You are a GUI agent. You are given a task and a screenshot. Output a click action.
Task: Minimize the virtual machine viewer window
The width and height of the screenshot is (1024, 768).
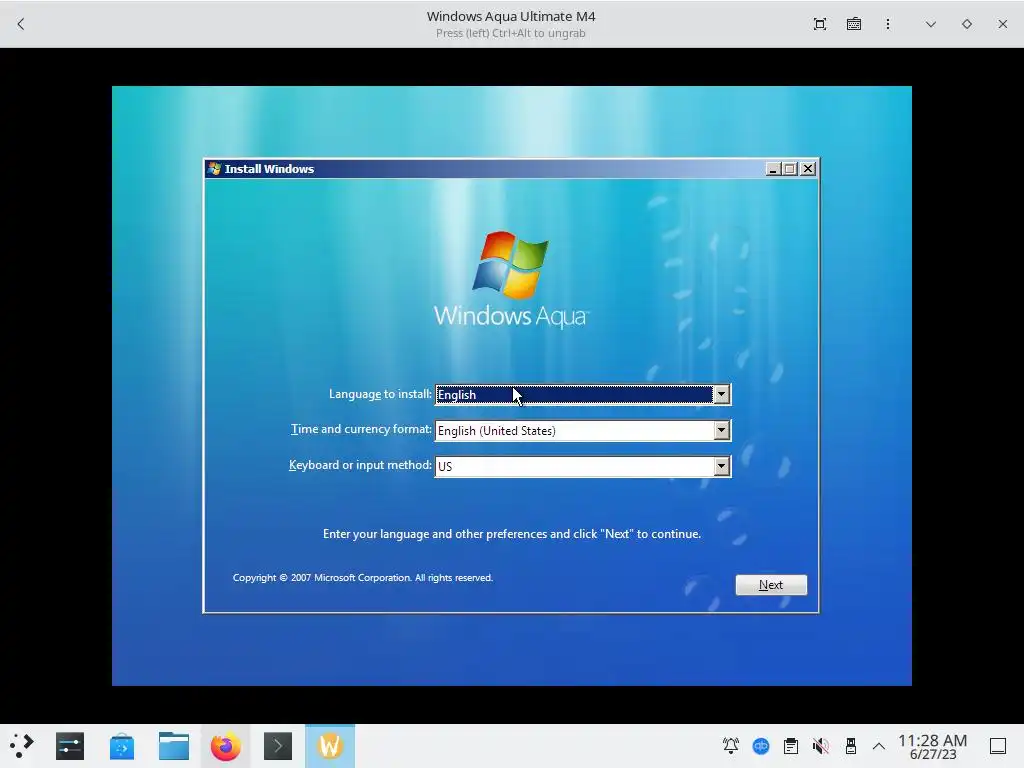[x=931, y=24]
